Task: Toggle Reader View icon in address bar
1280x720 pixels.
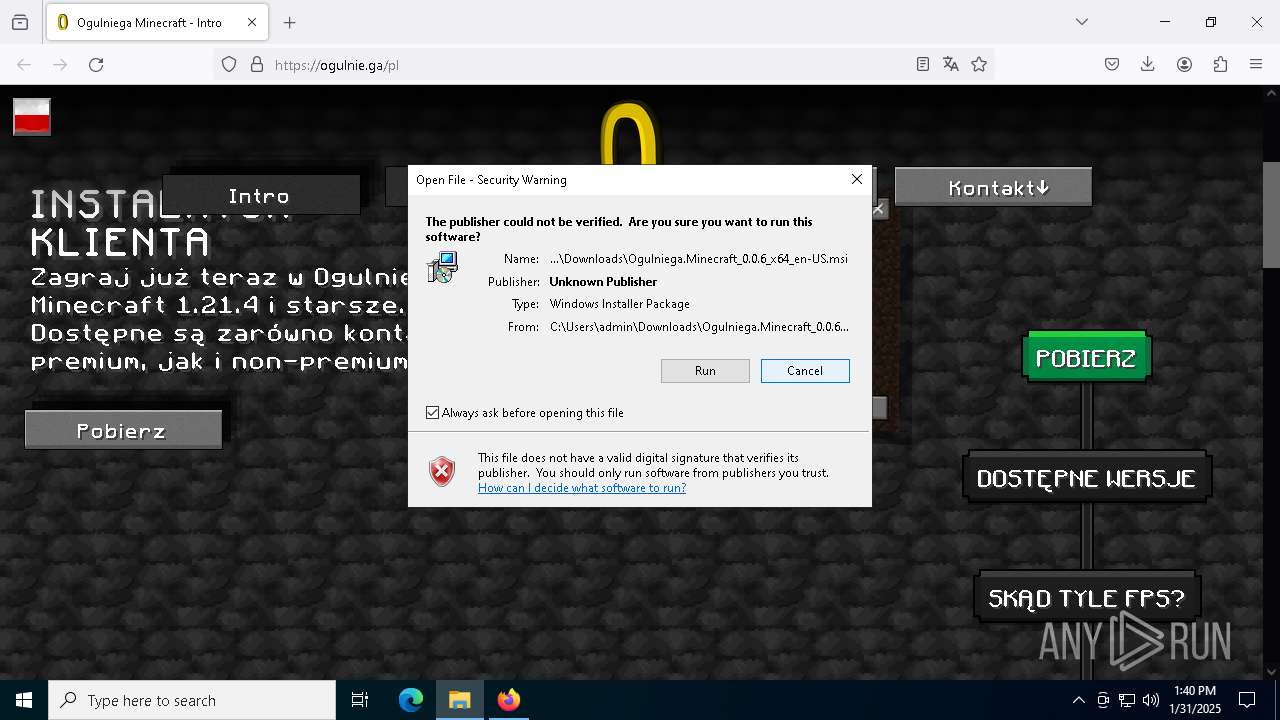Action: pyautogui.click(x=923, y=65)
